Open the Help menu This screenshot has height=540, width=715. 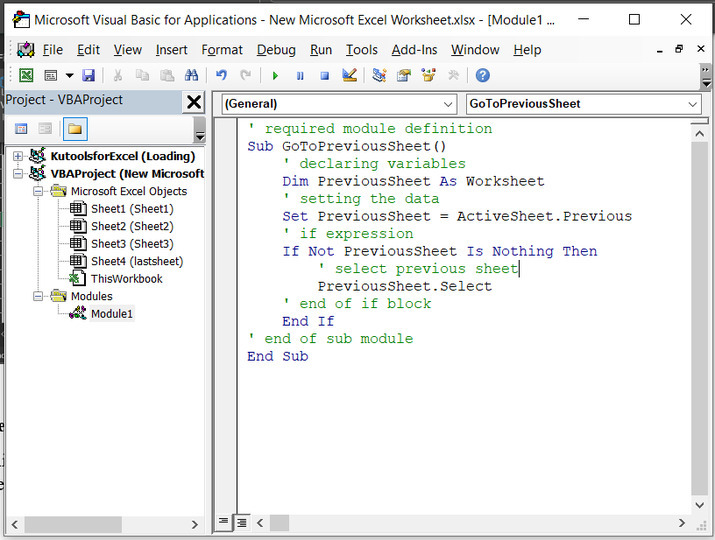tap(527, 50)
